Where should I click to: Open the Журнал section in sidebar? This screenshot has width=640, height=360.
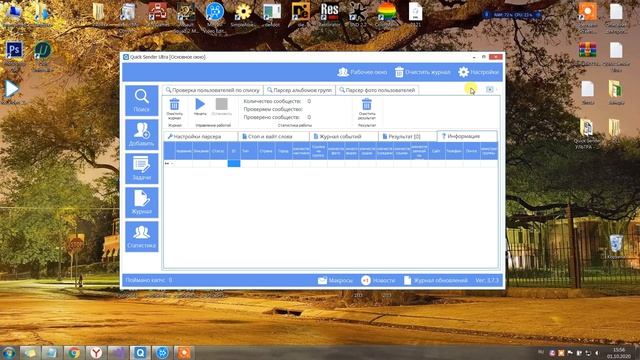142,202
